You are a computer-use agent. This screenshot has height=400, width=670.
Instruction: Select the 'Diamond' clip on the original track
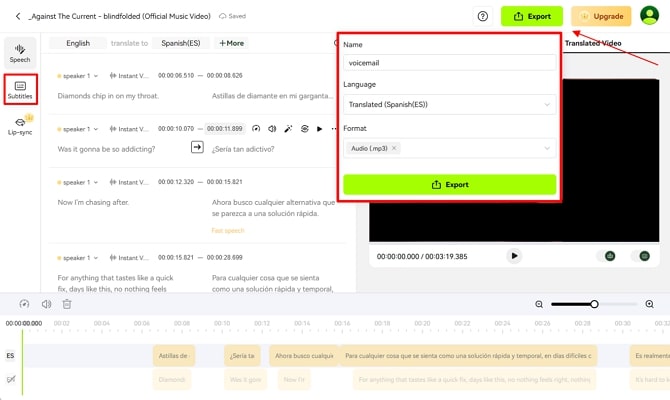172,379
